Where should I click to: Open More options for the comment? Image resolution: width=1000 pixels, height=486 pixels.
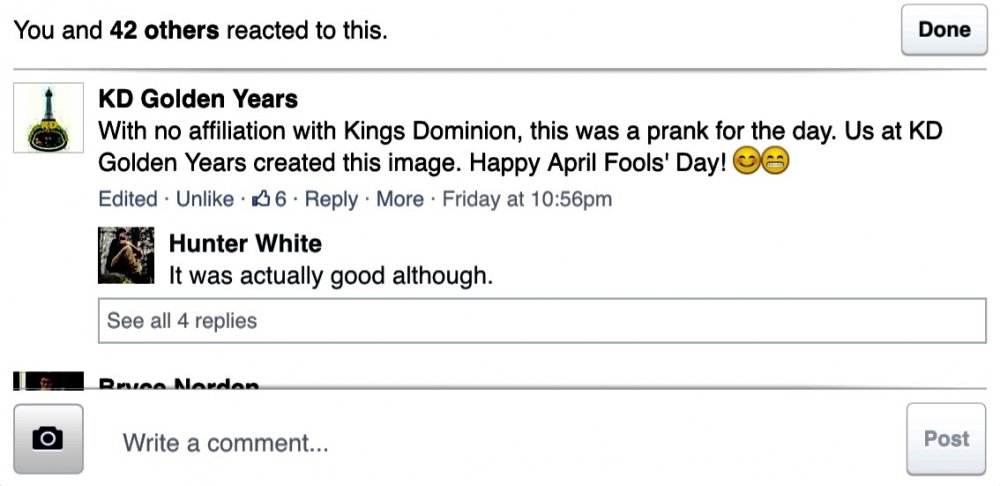coord(400,199)
